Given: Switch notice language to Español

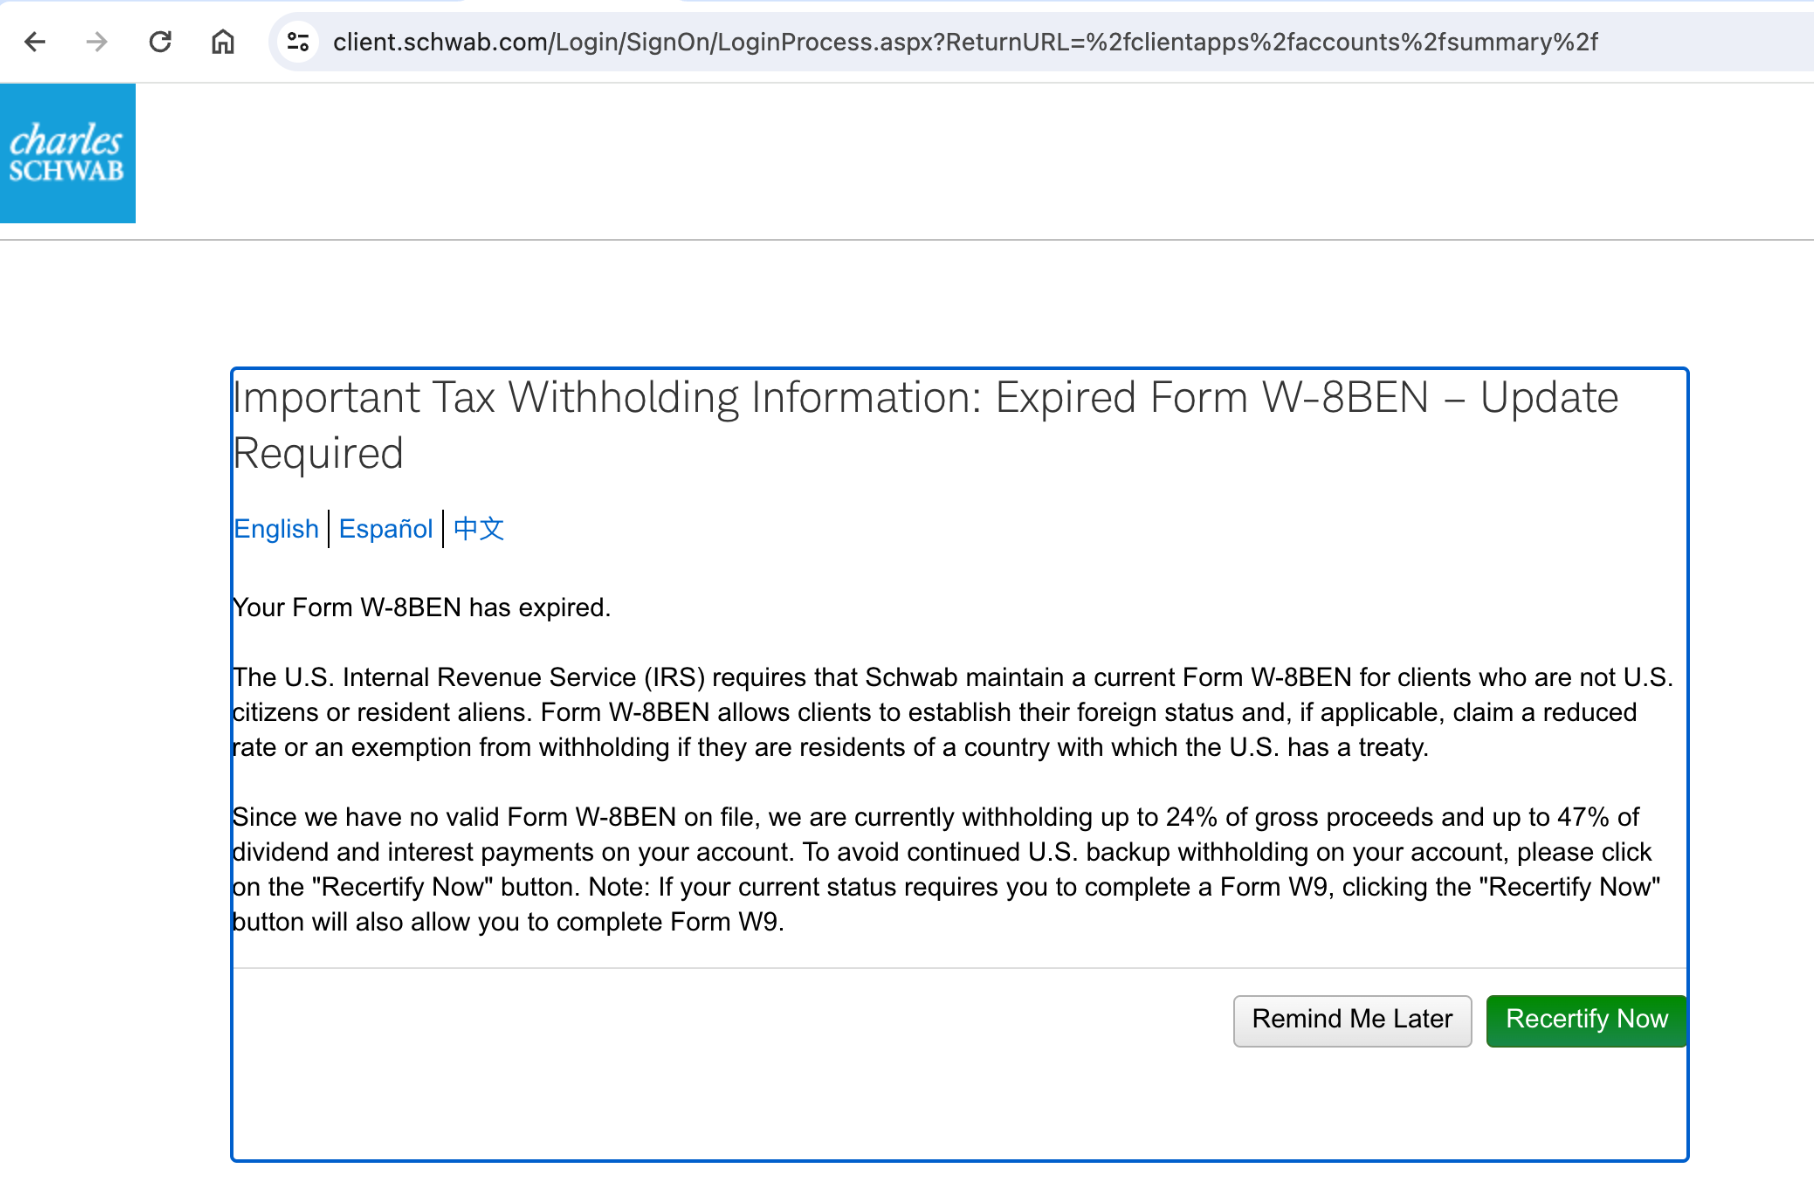Looking at the screenshot, I should [386, 529].
